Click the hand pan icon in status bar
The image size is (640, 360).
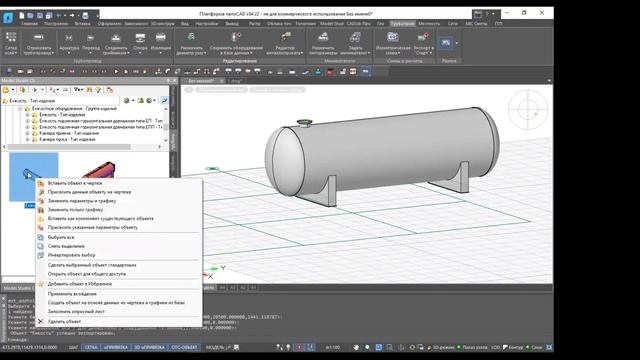pos(356,347)
